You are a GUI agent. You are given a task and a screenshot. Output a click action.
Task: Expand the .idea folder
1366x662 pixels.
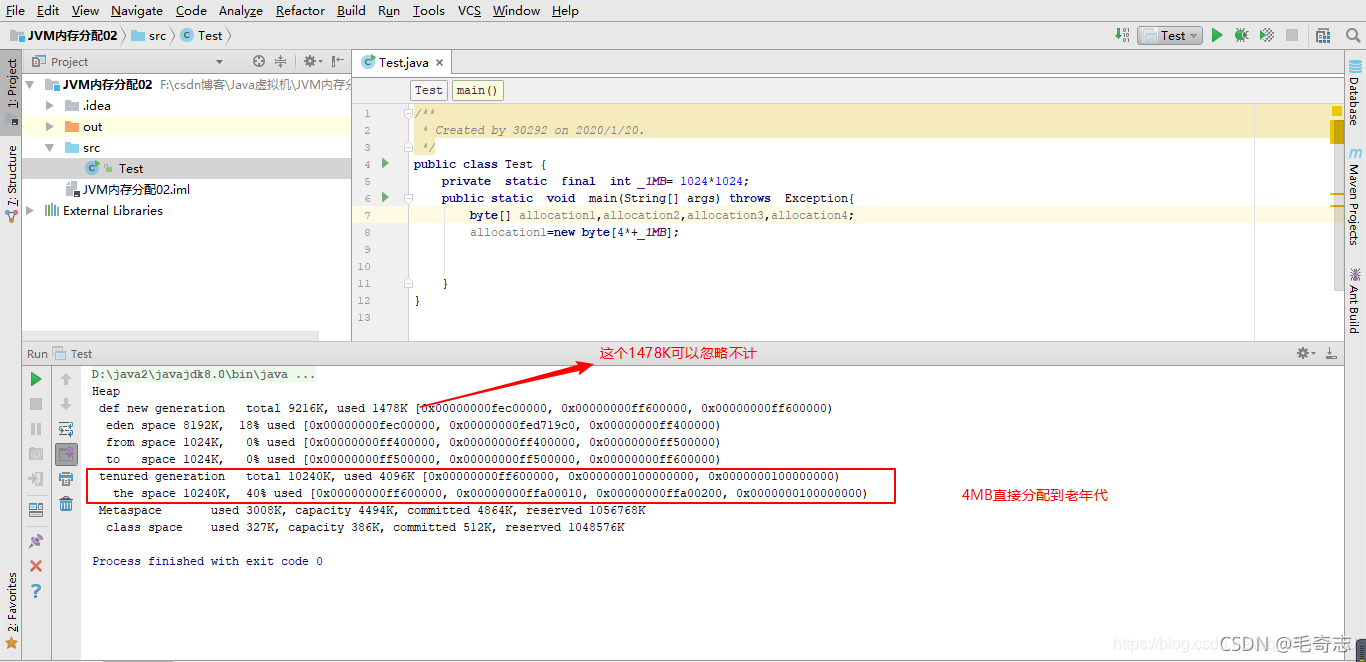[x=51, y=105]
